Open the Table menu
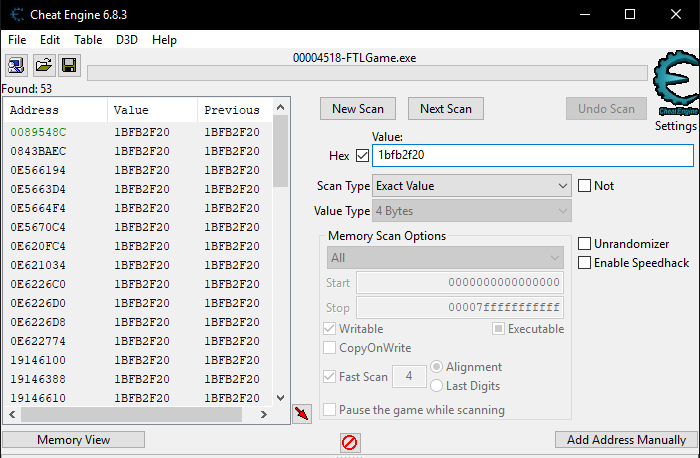Viewport: 700px width, 458px height. tap(88, 40)
